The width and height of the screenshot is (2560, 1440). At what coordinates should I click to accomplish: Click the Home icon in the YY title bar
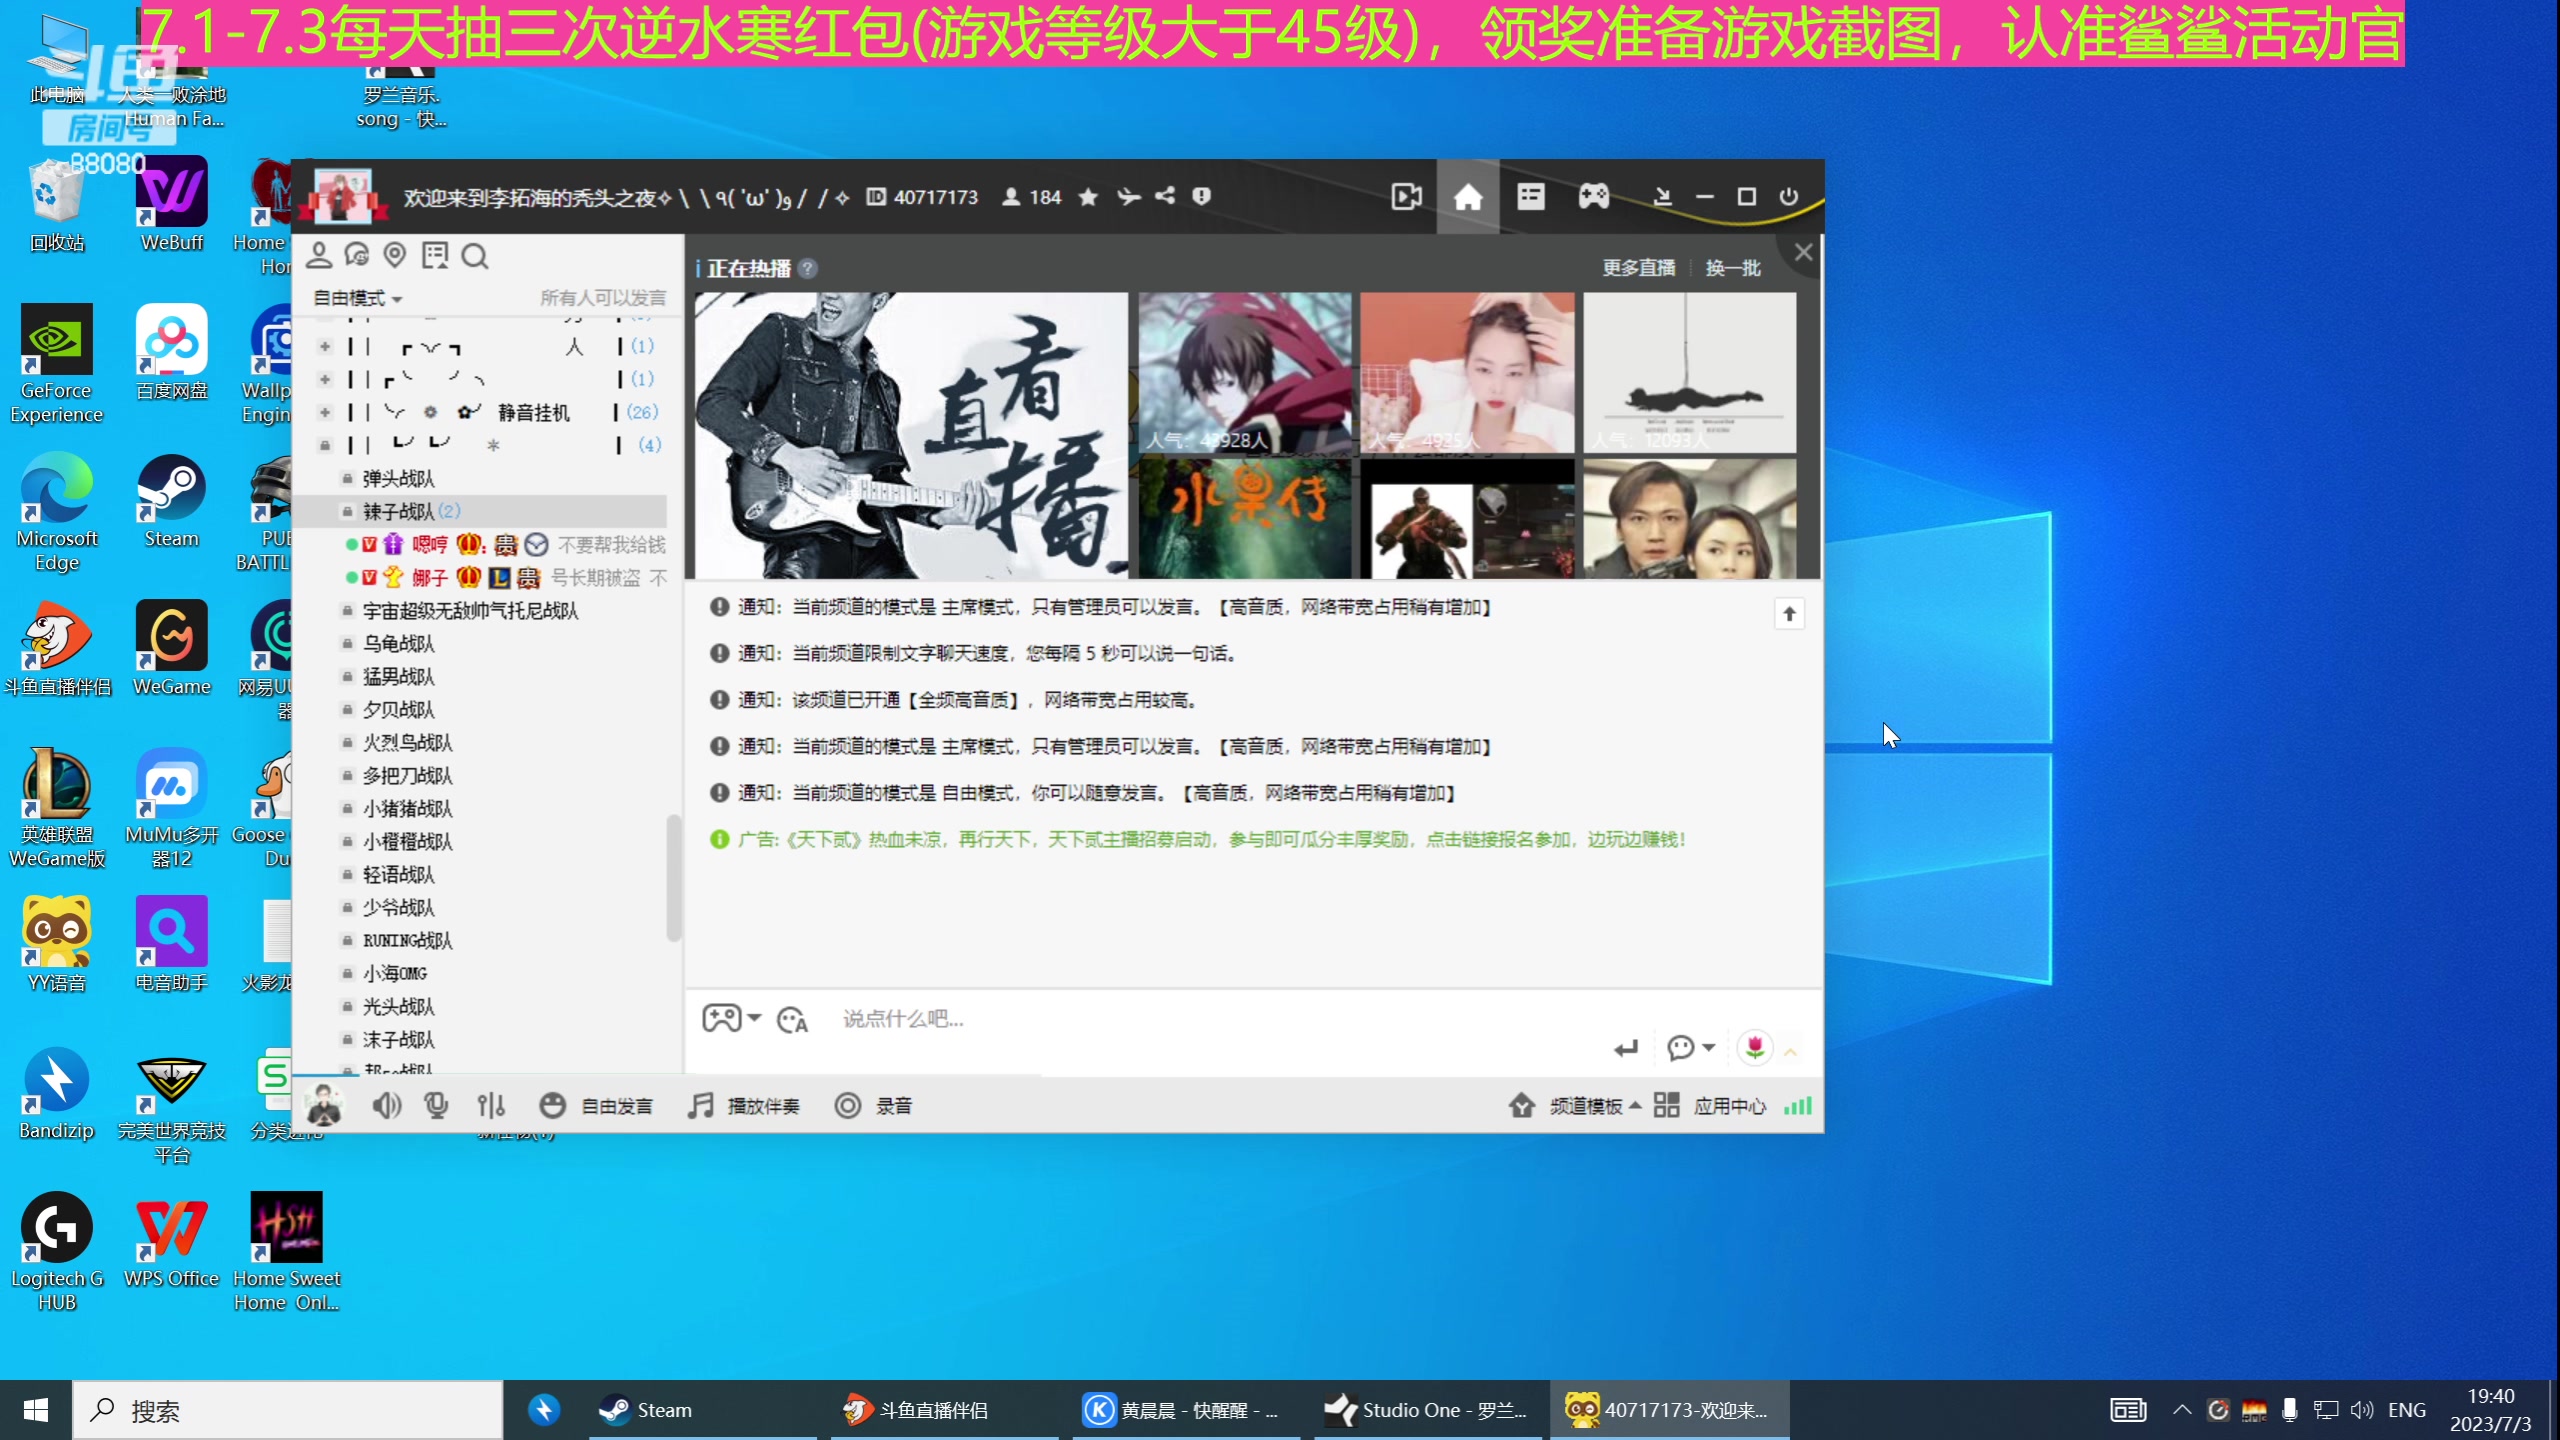coord(1467,196)
